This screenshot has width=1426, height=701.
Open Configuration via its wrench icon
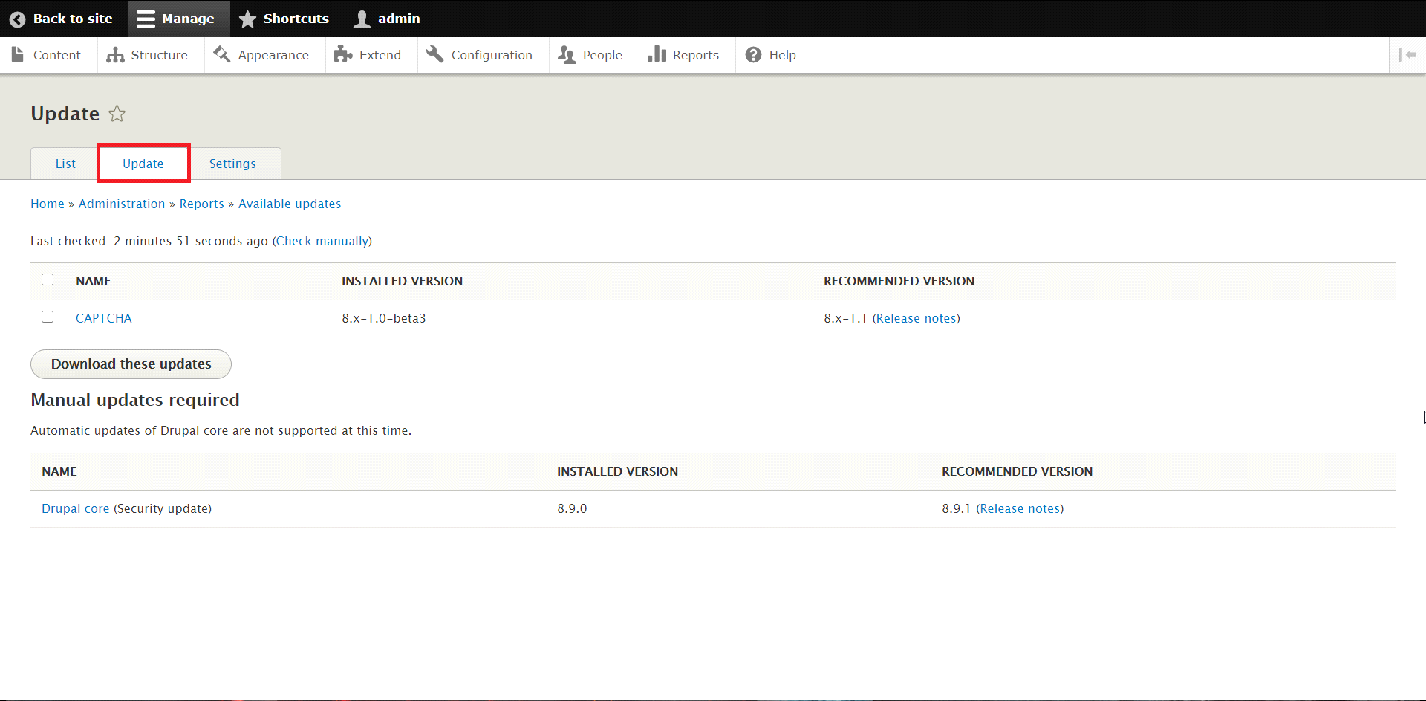pos(435,55)
